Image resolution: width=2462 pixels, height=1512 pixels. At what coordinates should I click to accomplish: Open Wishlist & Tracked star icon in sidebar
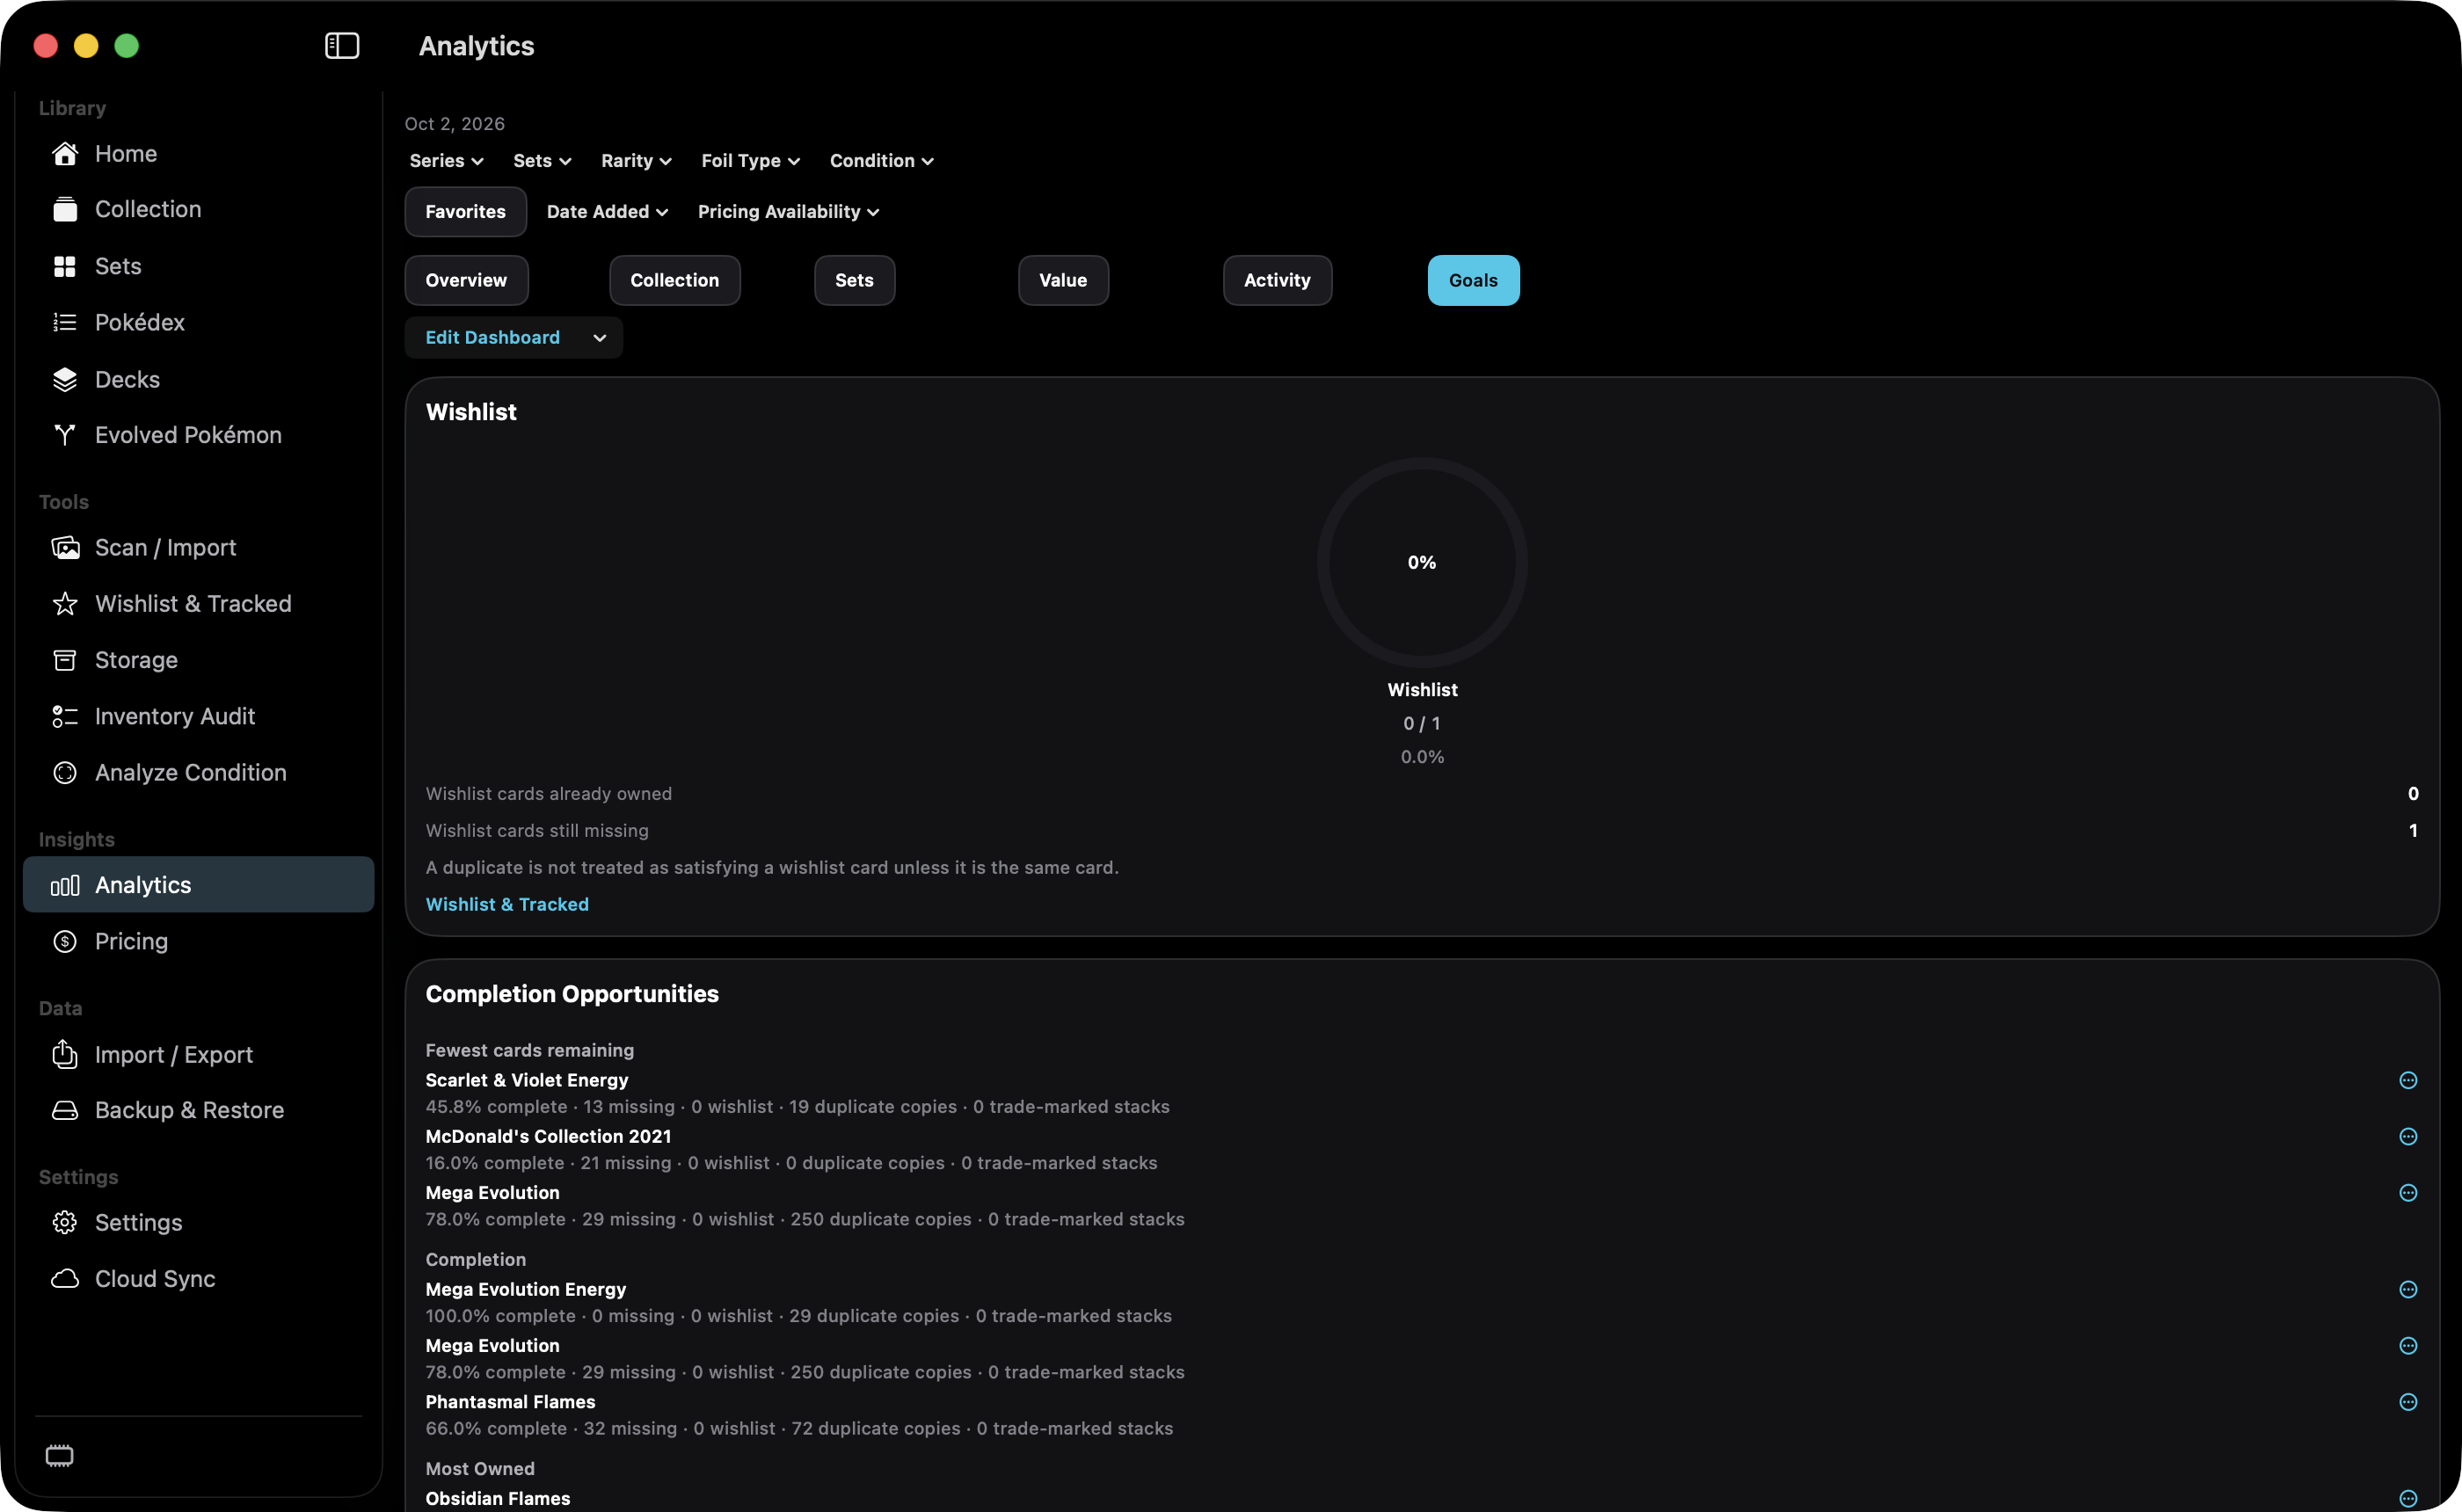coord(65,604)
